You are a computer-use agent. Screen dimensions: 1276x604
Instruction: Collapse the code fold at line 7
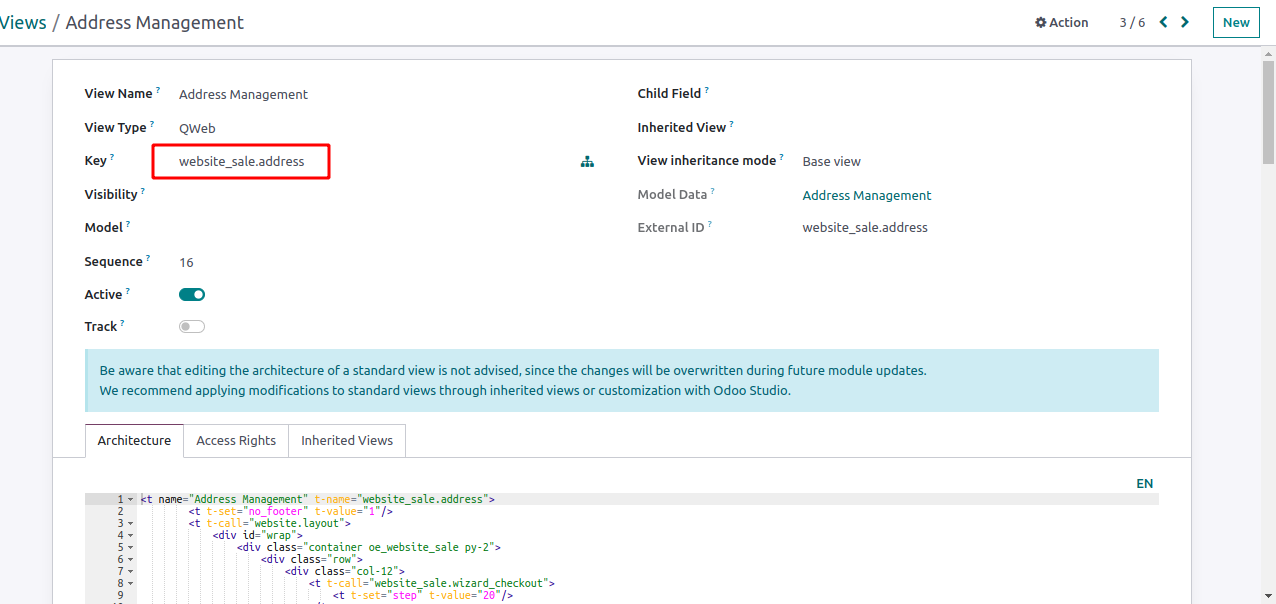(131, 571)
